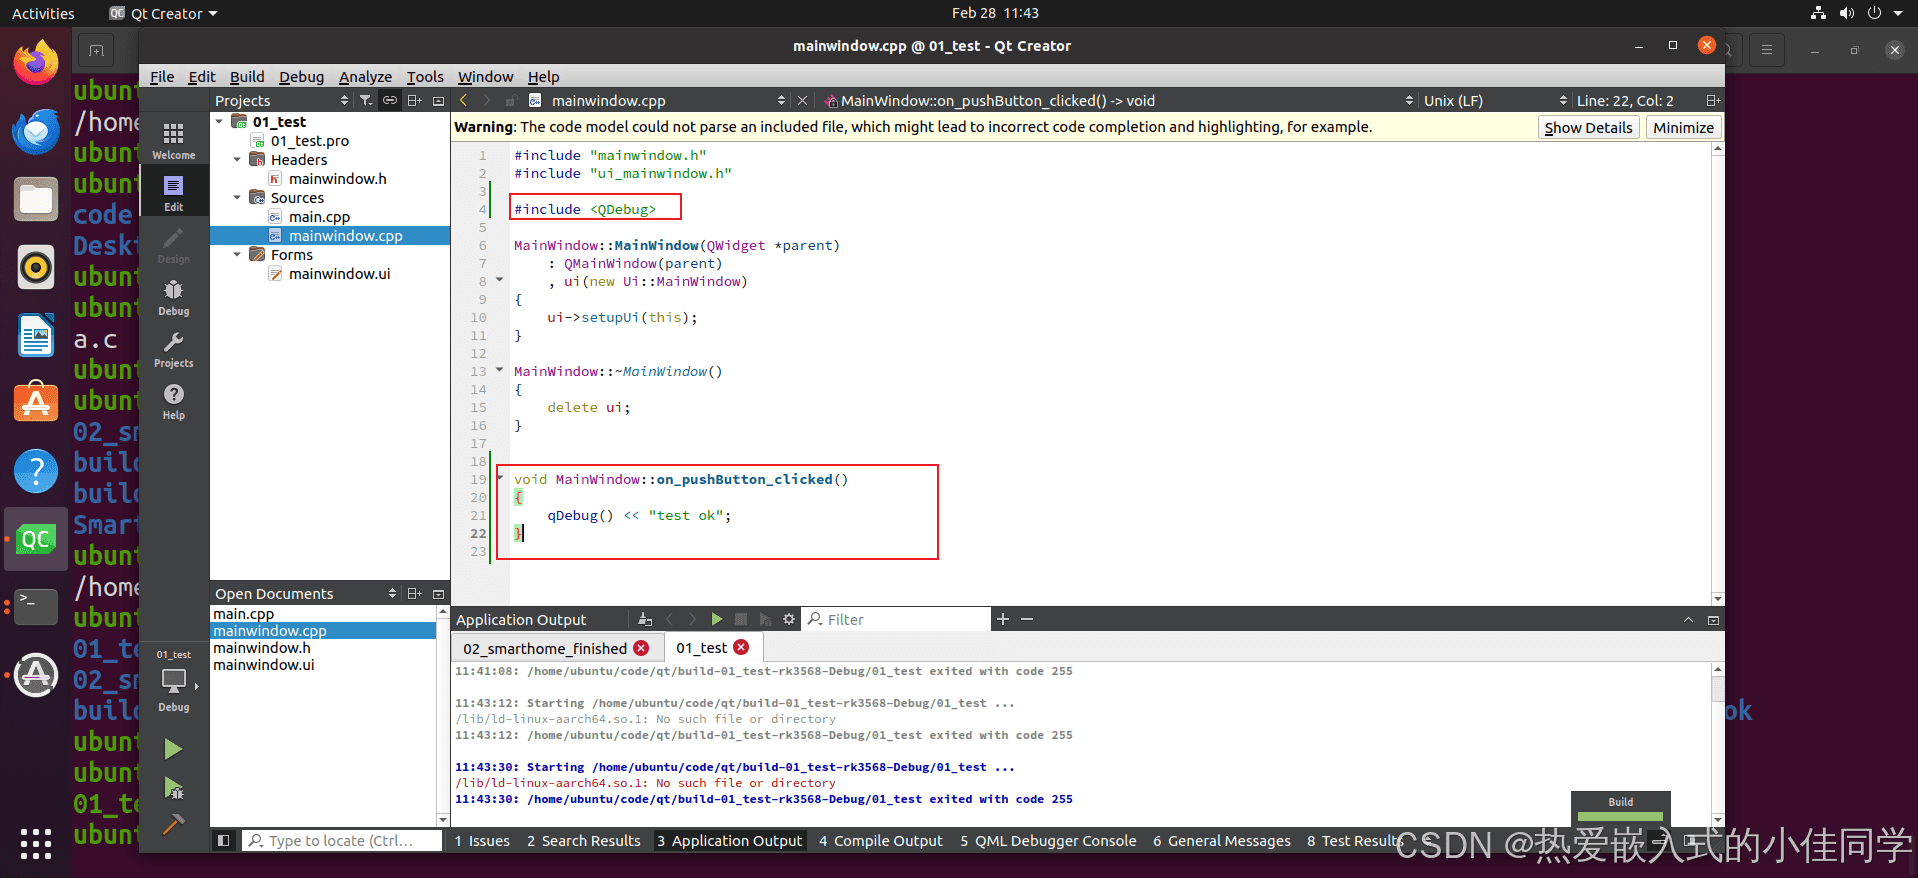Zoom in the output pane text
The image size is (1918, 878).
[1003, 620]
